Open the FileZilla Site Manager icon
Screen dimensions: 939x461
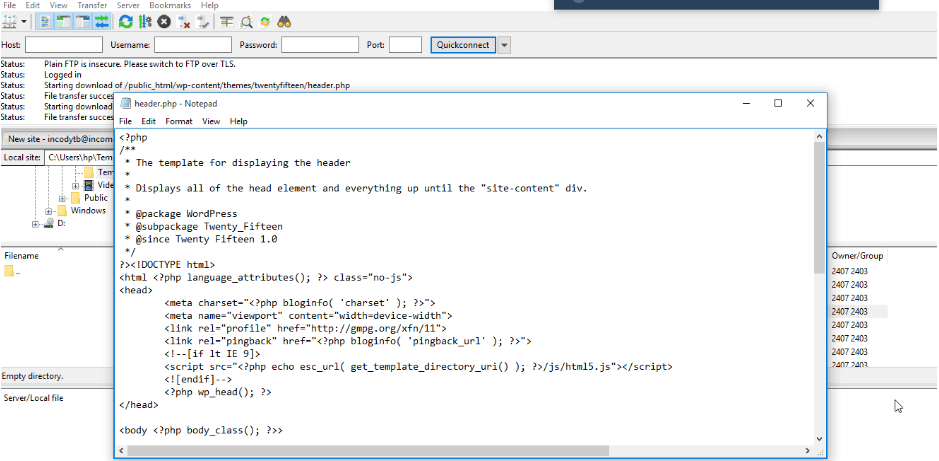pyautogui.click(x=10, y=22)
